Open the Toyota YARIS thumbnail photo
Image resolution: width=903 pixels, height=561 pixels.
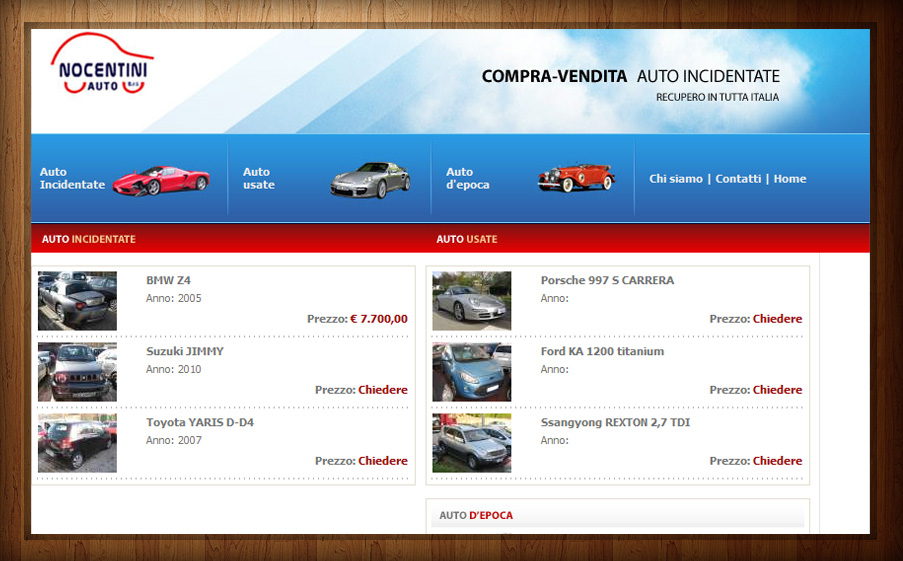pos(77,442)
